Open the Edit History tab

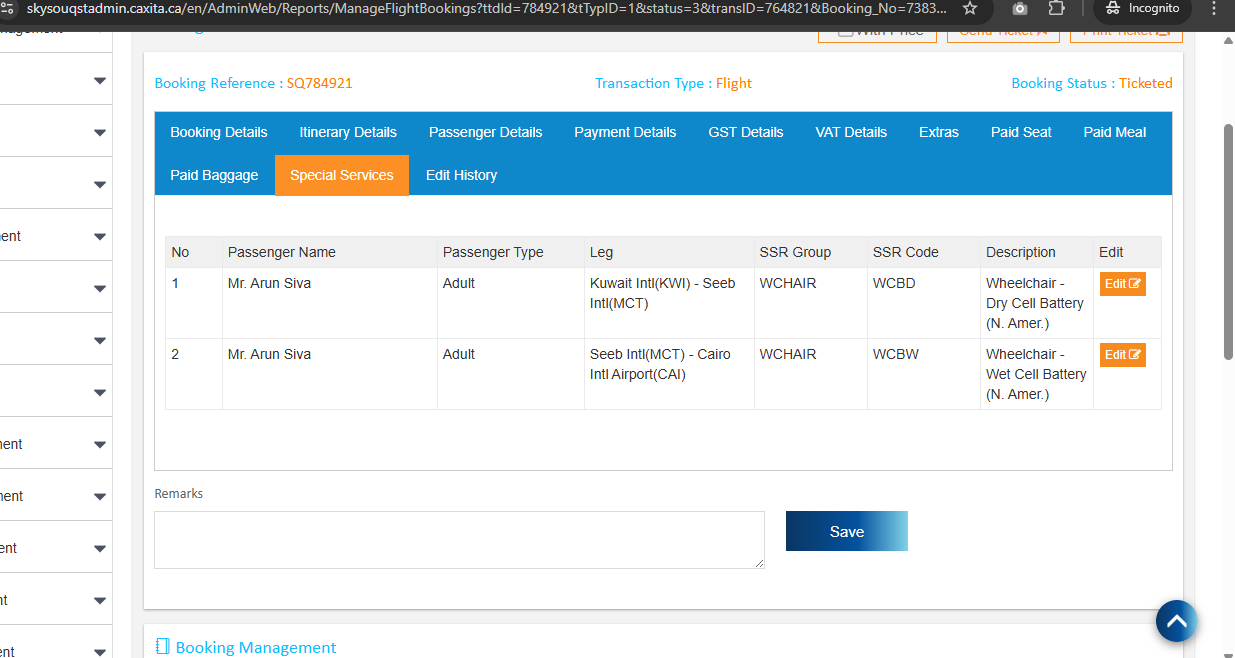[461, 175]
